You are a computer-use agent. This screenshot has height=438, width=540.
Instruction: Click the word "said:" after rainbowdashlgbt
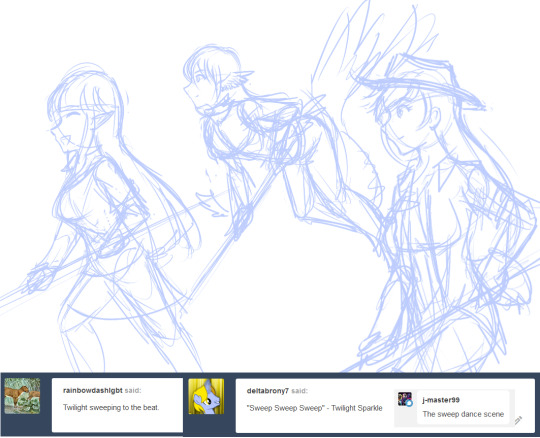point(133,390)
